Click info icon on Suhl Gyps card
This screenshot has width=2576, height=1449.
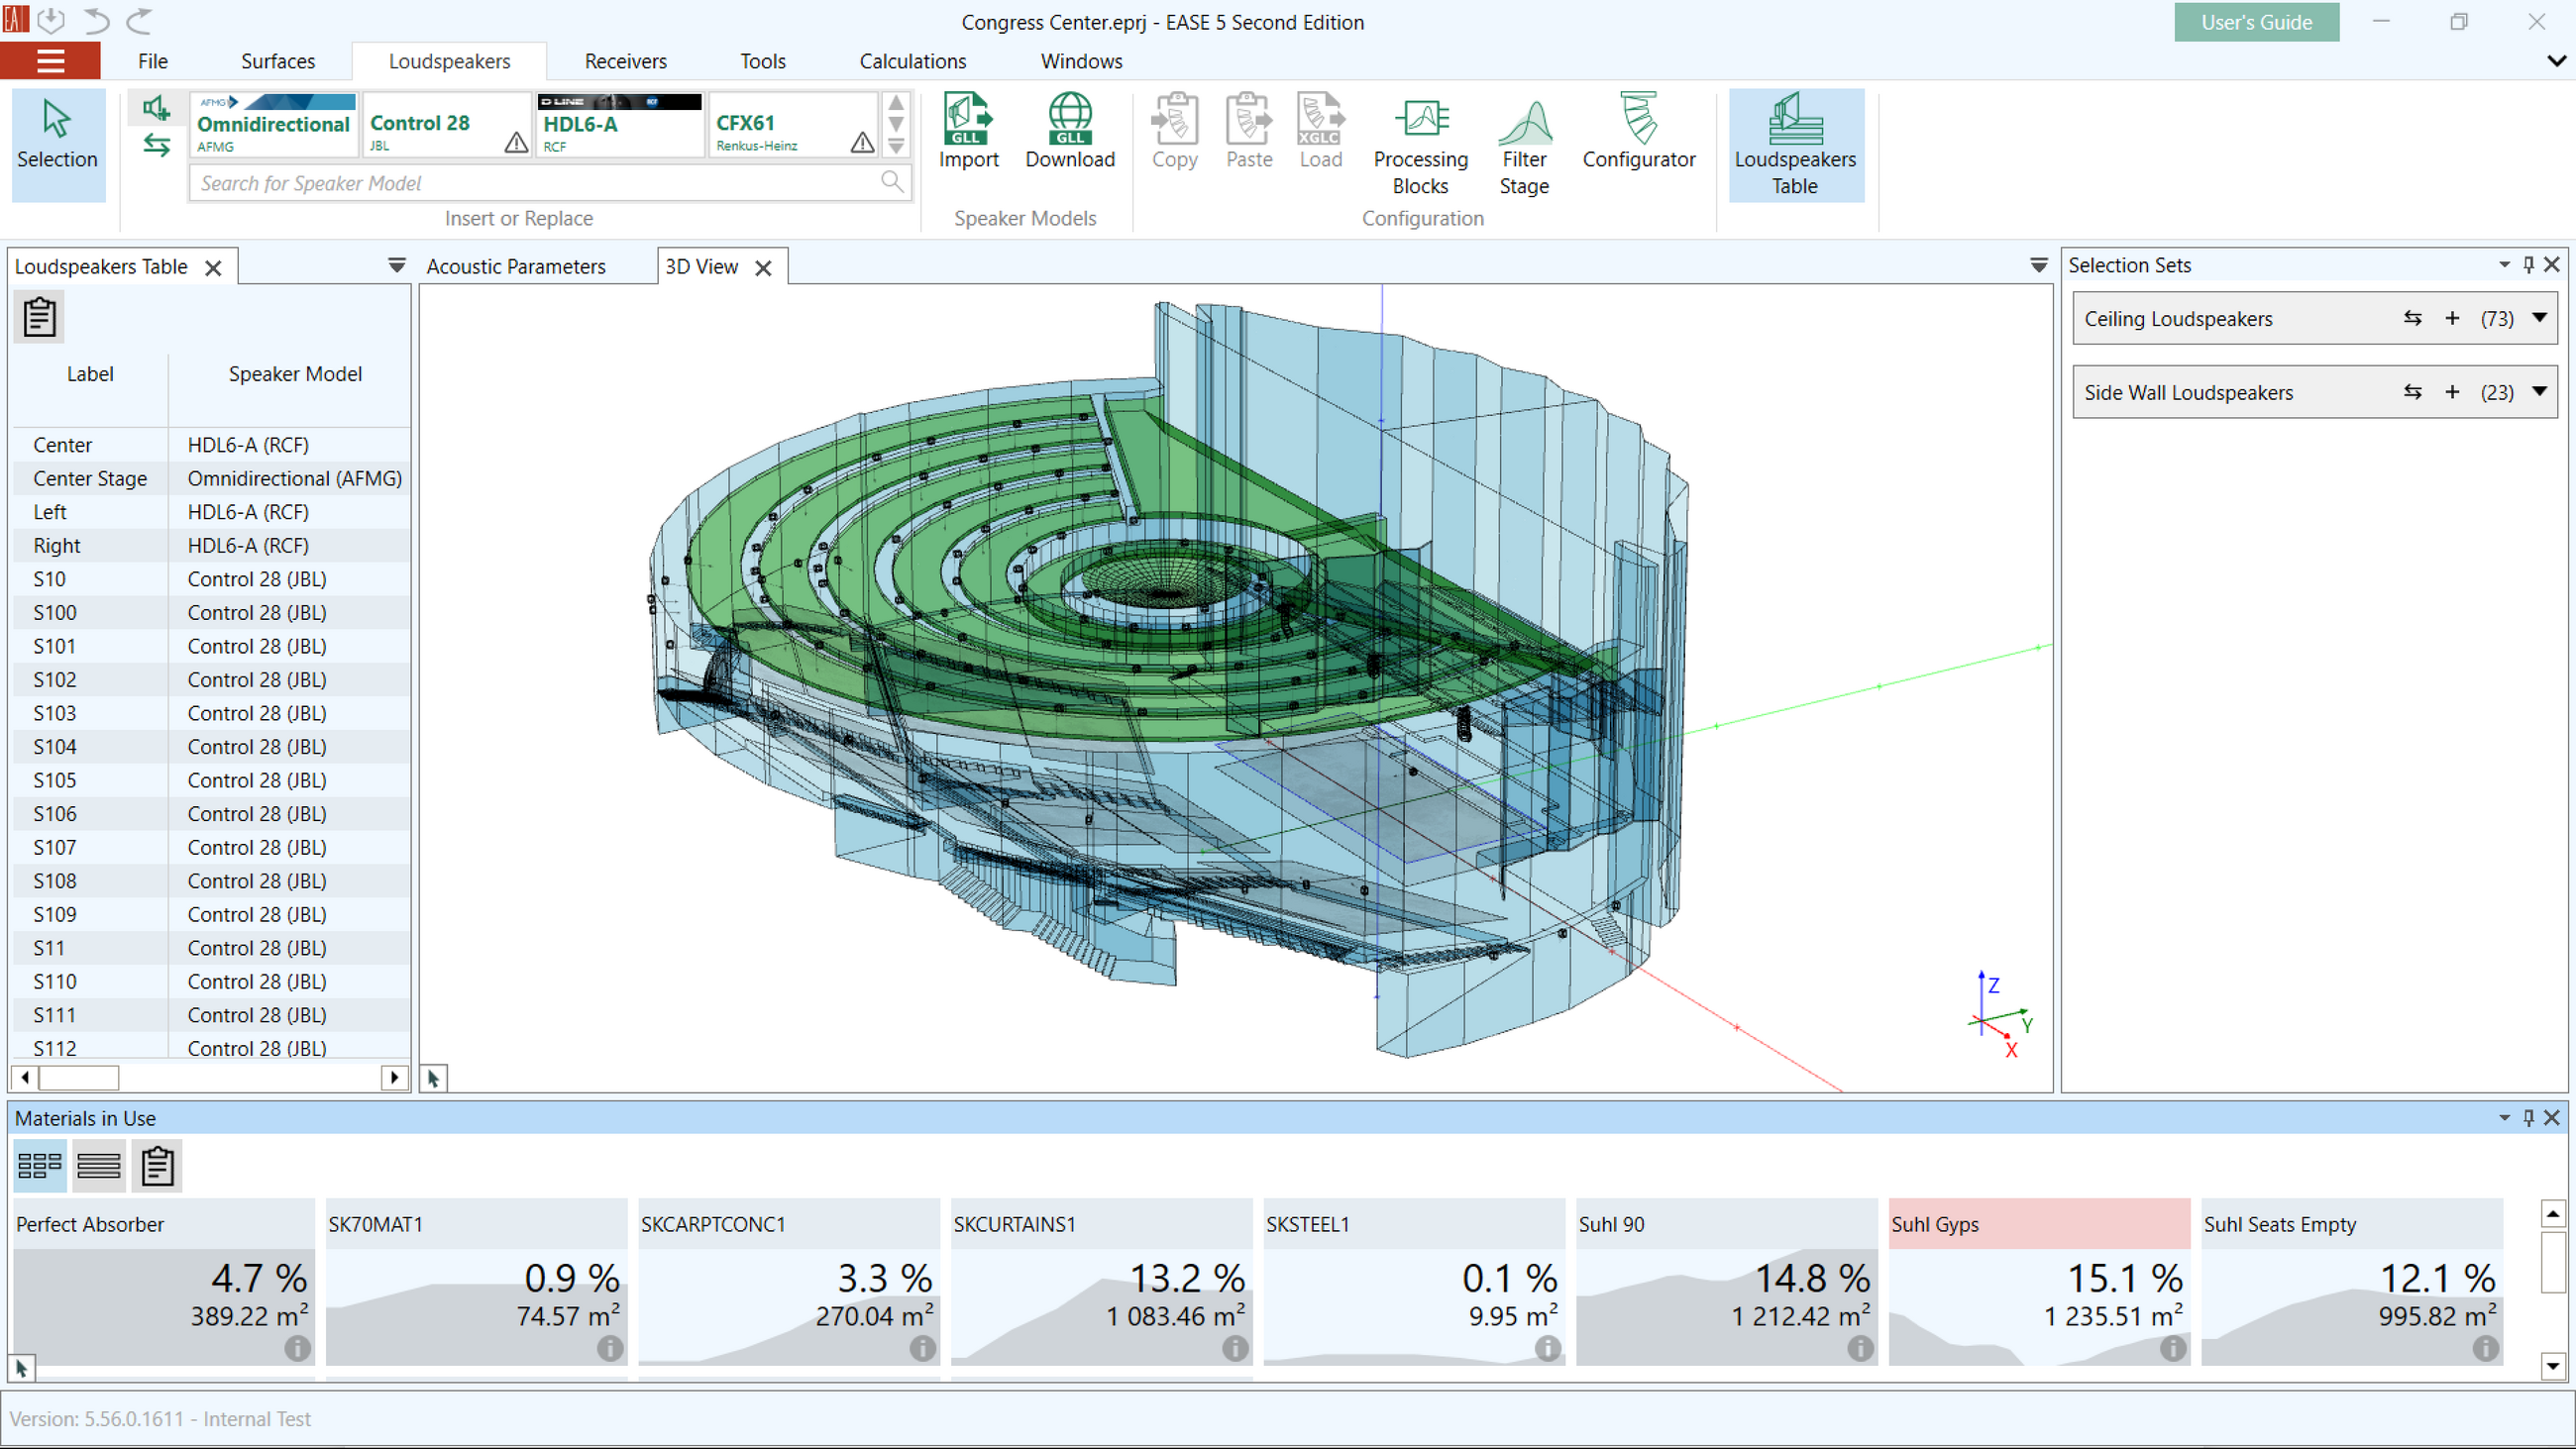coord(2172,1348)
